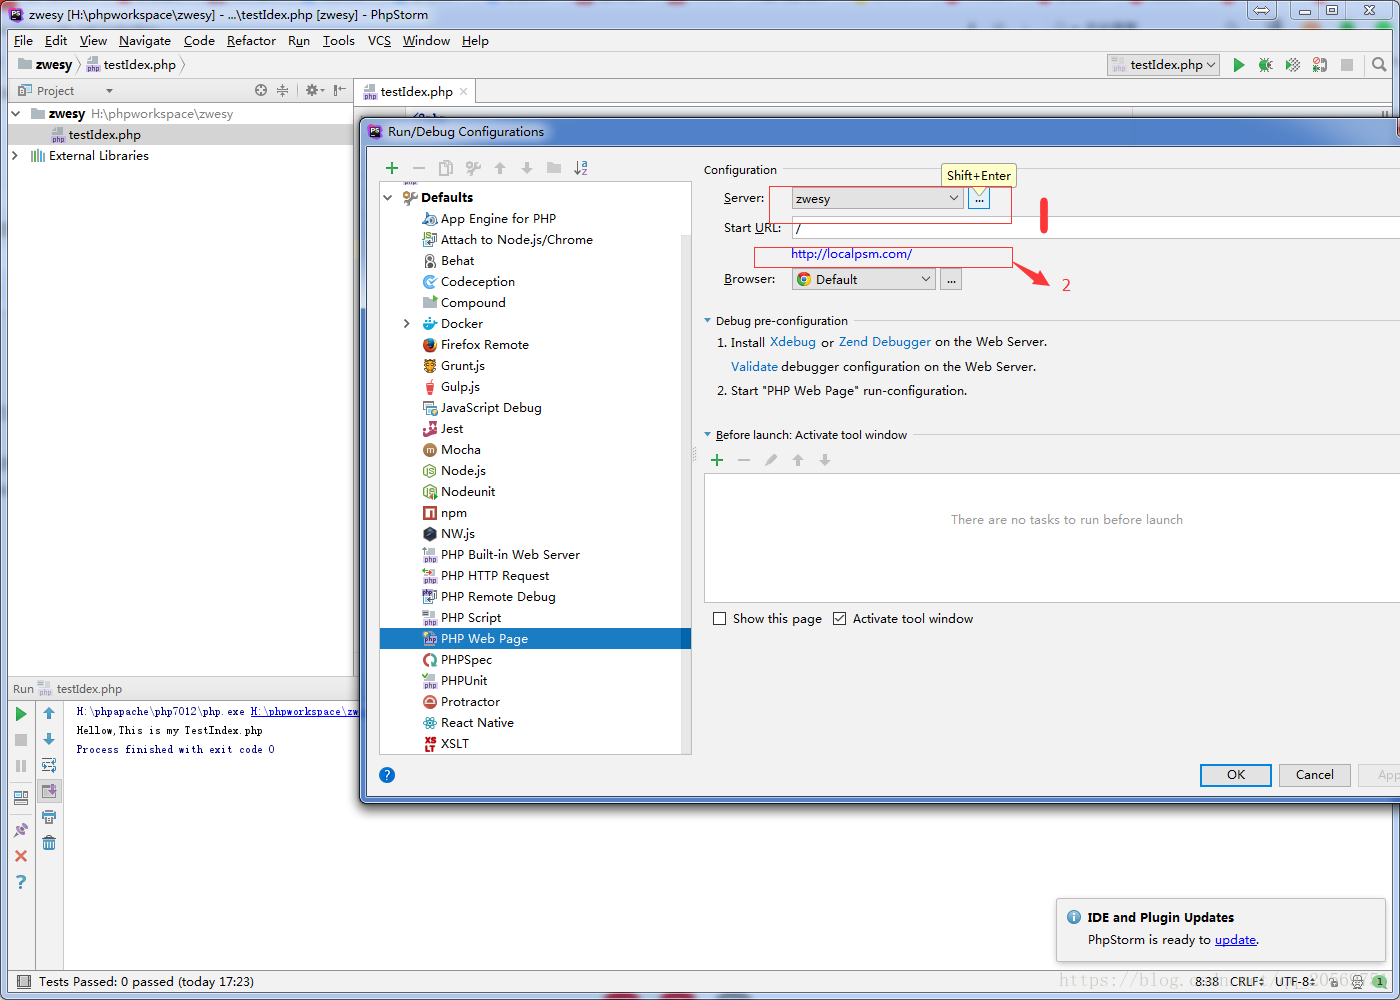The image size is (1400, 1000).
Task: Click the disabled Stop square in main toolbar
Action: click(1347, 65)
